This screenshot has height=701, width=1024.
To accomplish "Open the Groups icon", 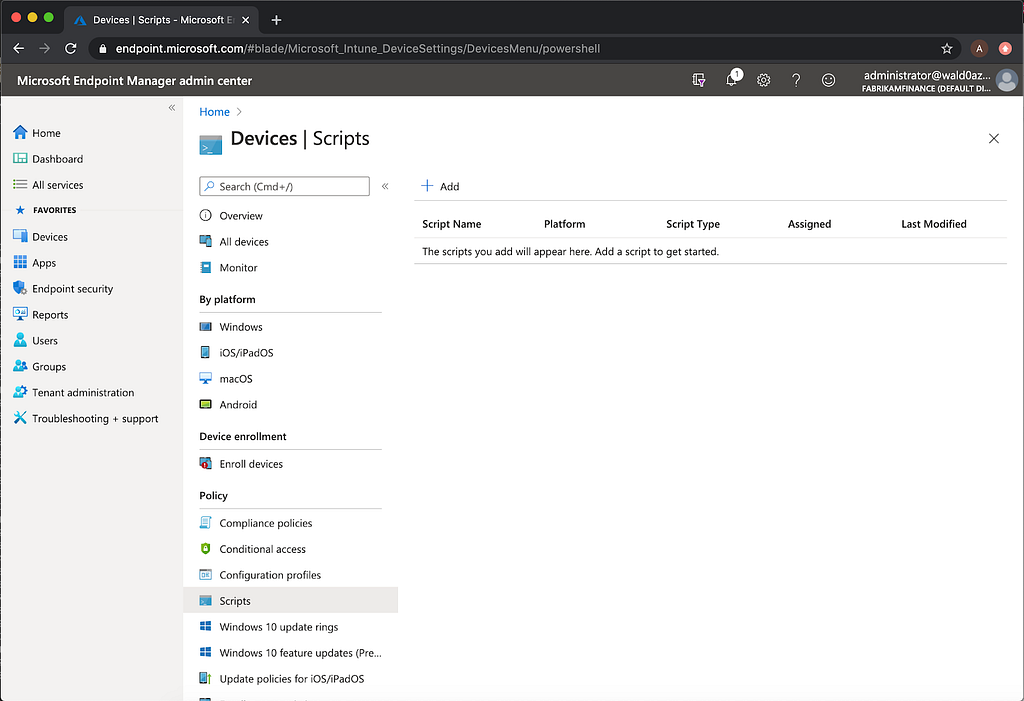I will [x=20, y=367].
